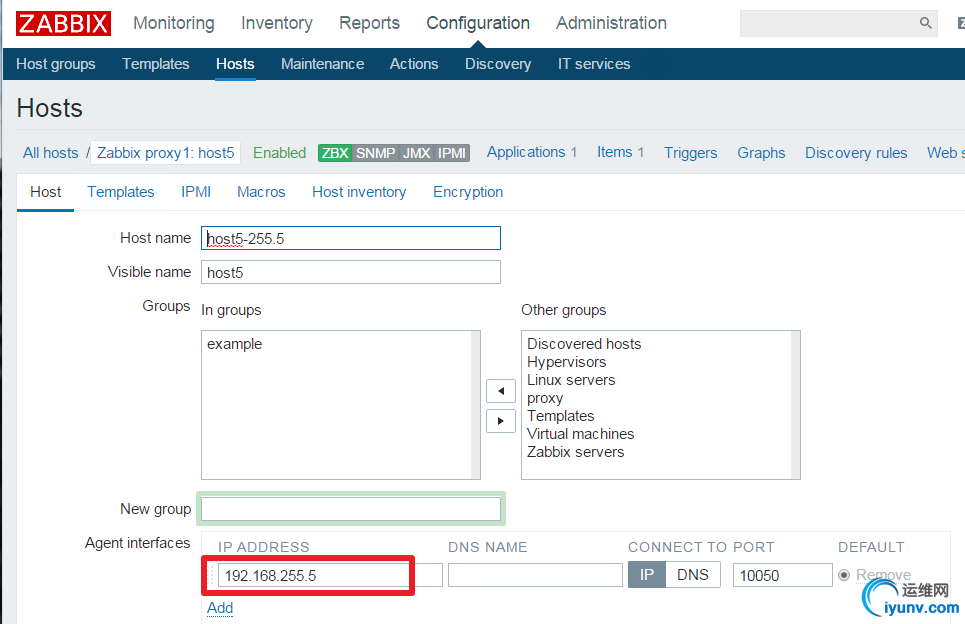This screenshot has width=965, height=624.
Task: Open the All hosts breadcrumb link
Action: point(50,153)
